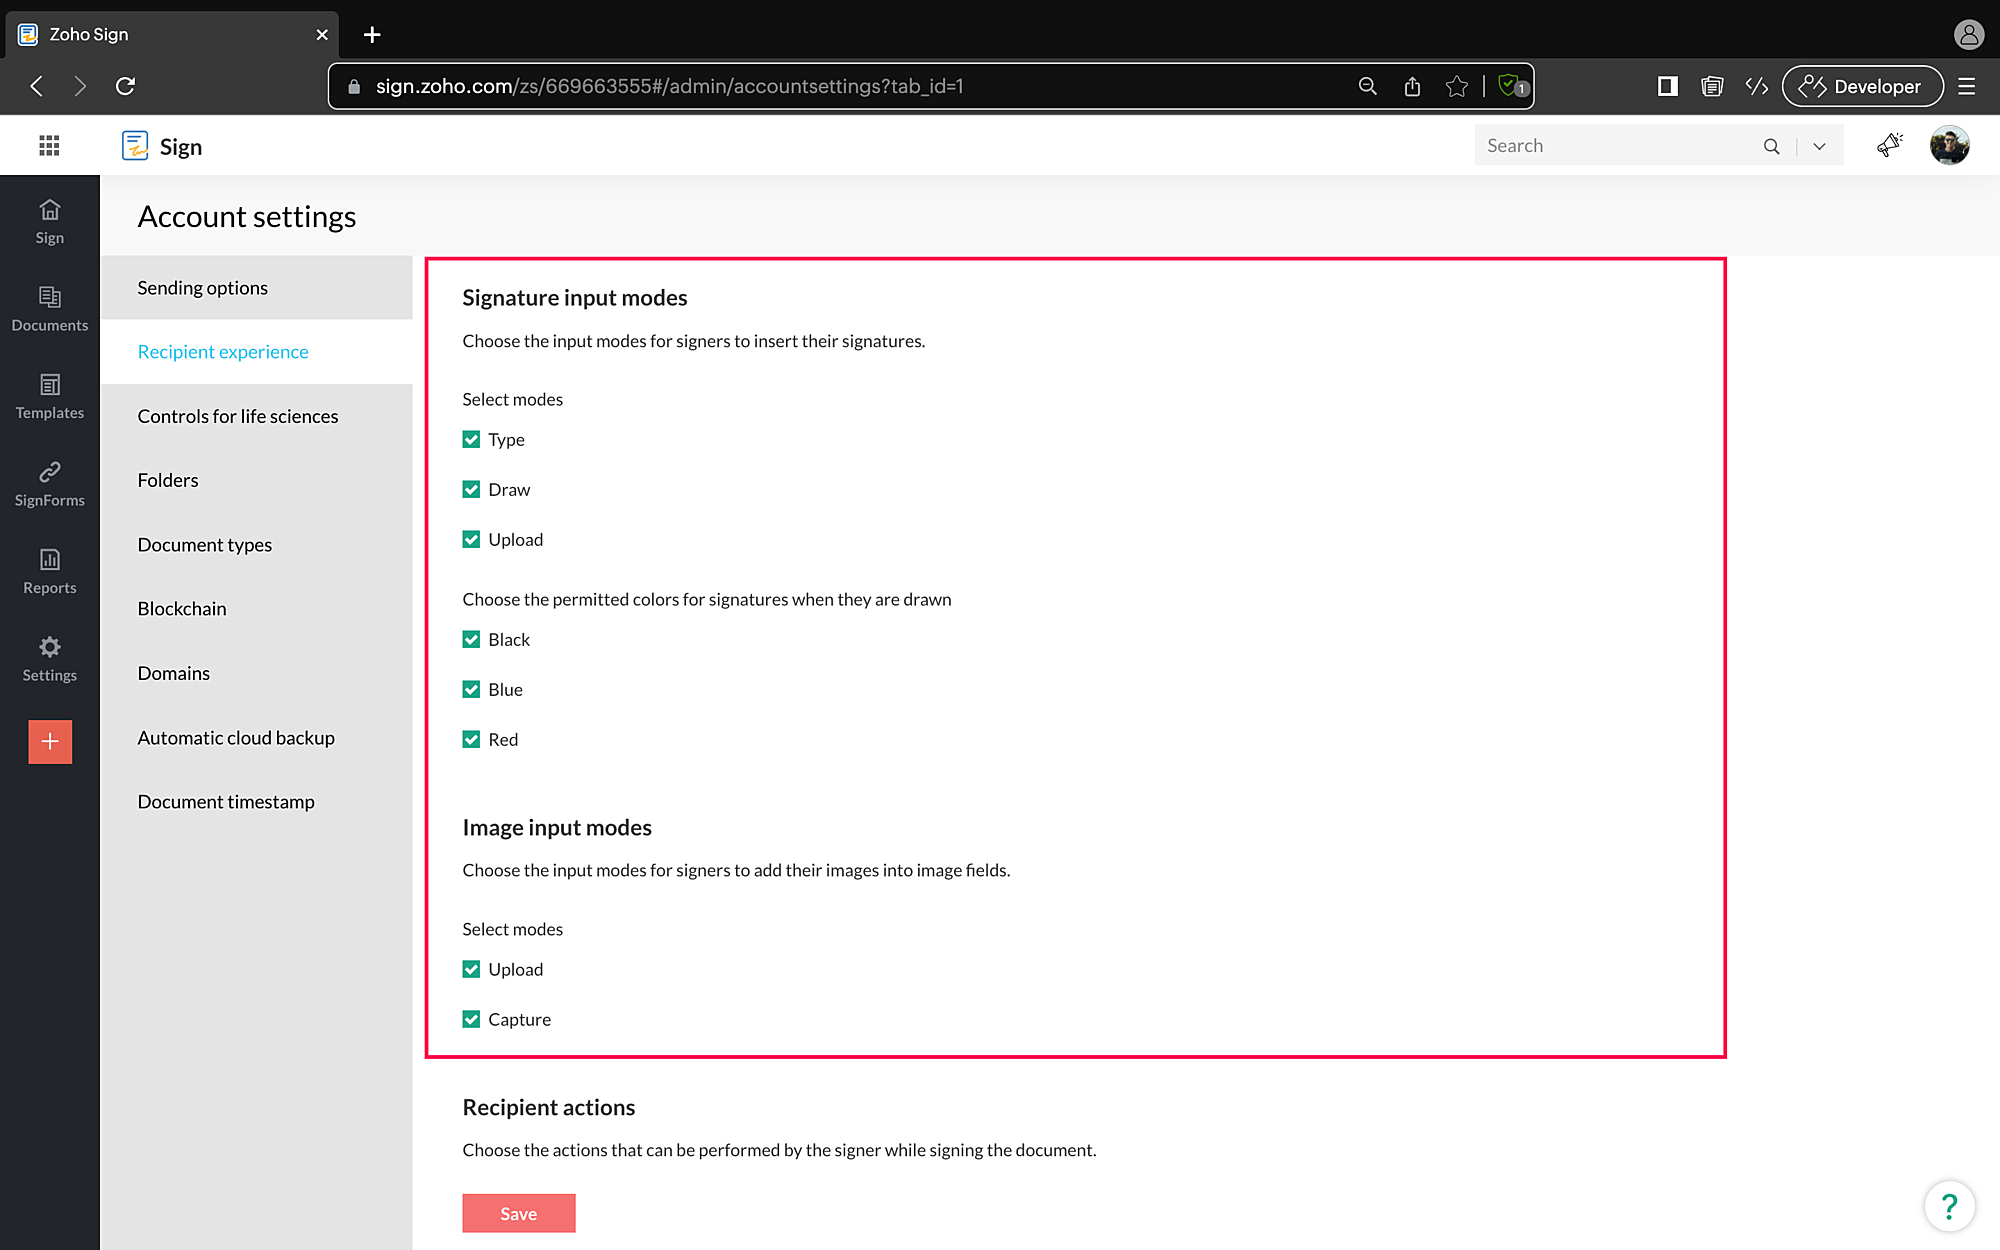
Task: Open Reports in the sidebar
Action: tap(49, 571)
